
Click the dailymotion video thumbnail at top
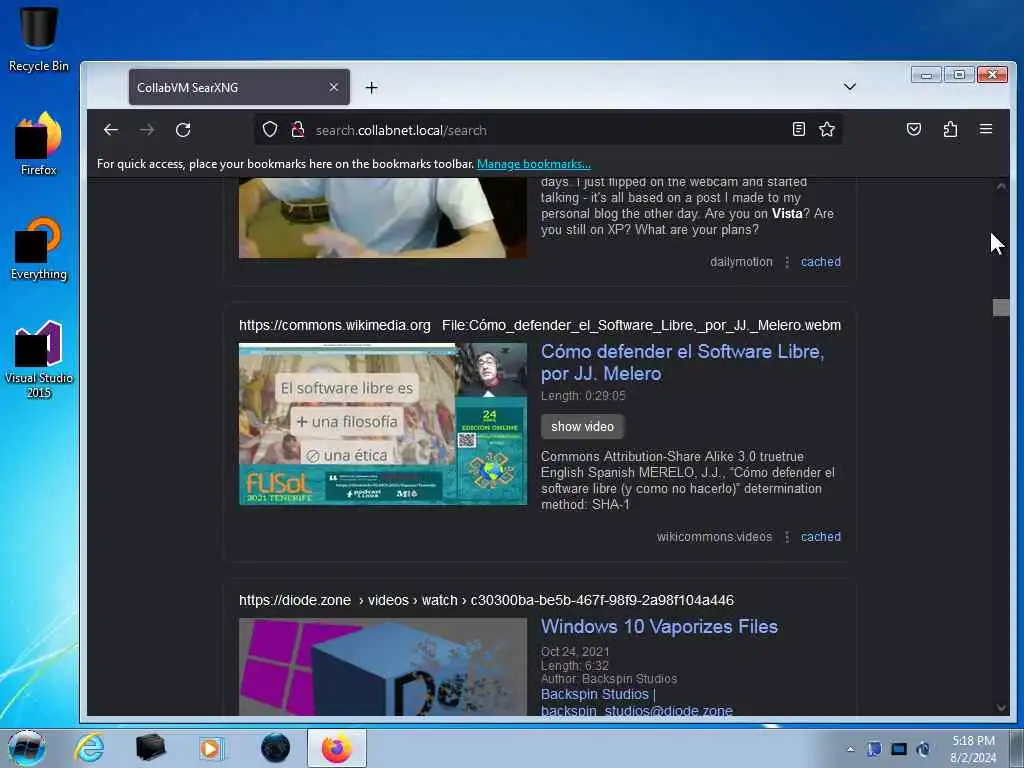tap(383, 218)
